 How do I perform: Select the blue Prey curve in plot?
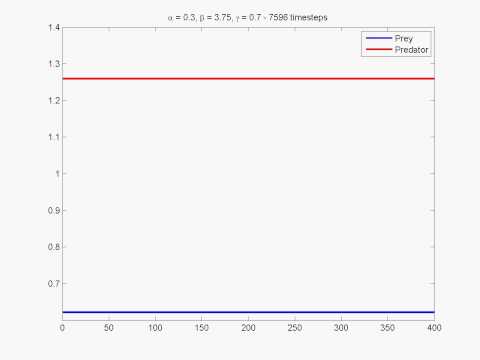coord(248,312)
